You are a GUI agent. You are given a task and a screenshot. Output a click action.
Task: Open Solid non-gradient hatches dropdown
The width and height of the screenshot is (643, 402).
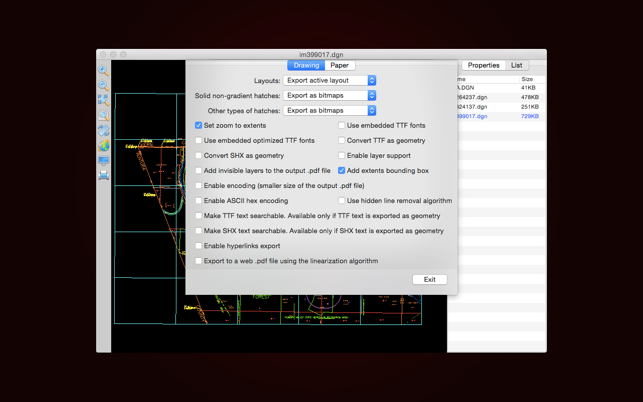click(330, 95)
